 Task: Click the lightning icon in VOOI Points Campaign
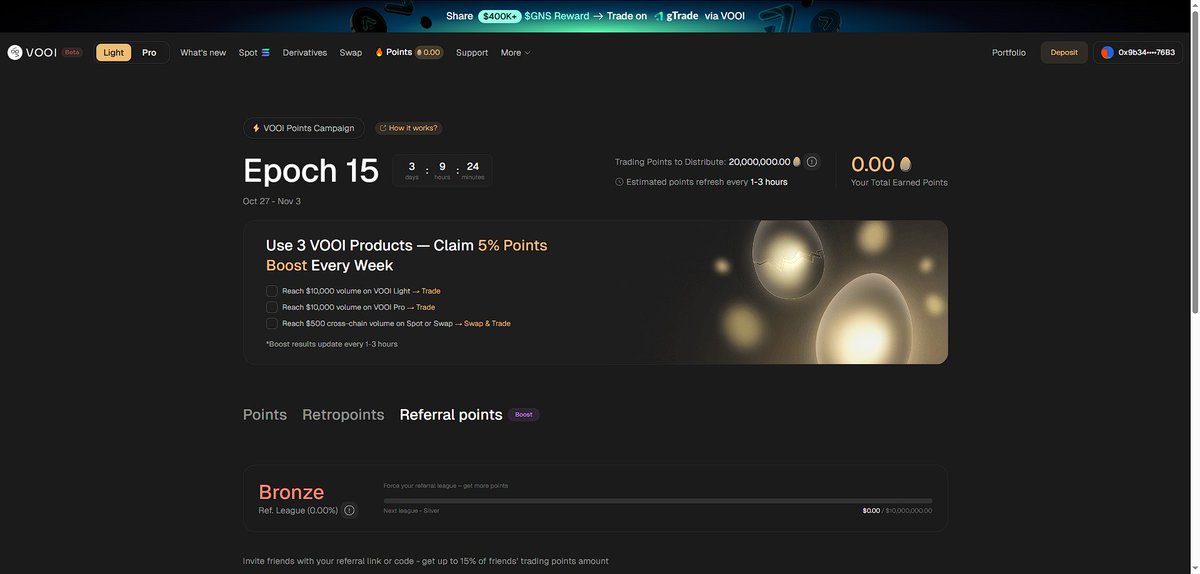coord(256,128)
